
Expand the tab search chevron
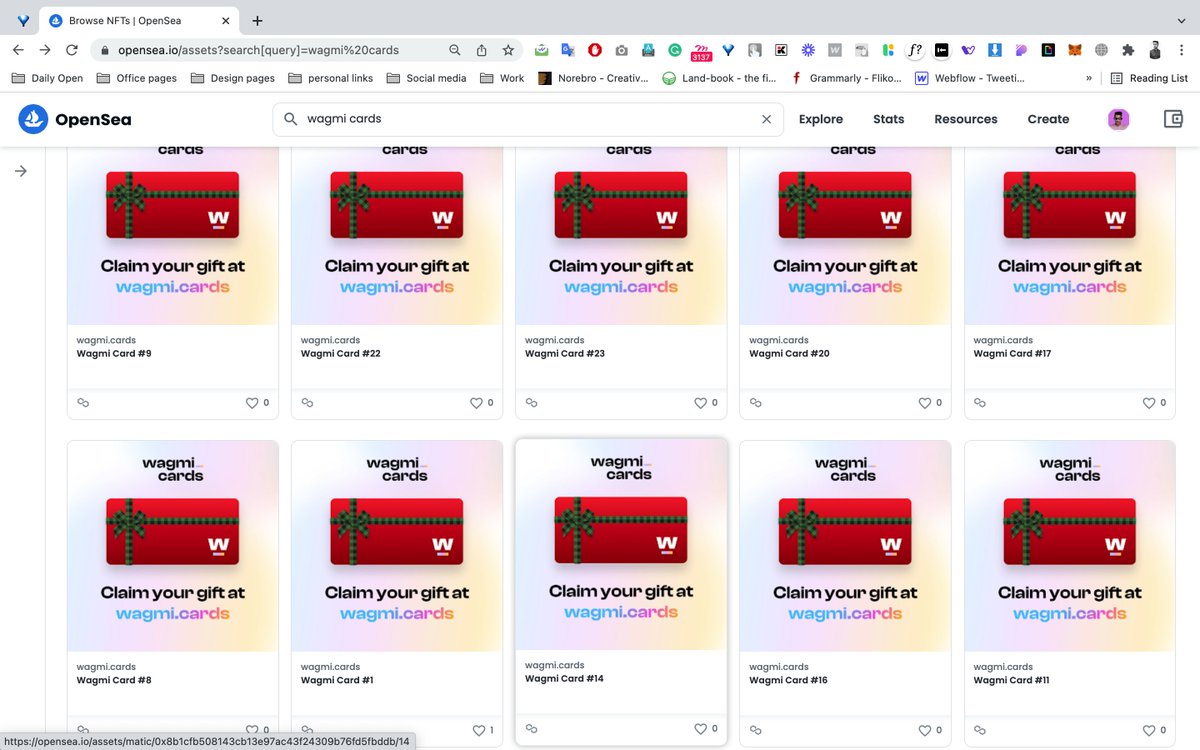coord(1181,20)
